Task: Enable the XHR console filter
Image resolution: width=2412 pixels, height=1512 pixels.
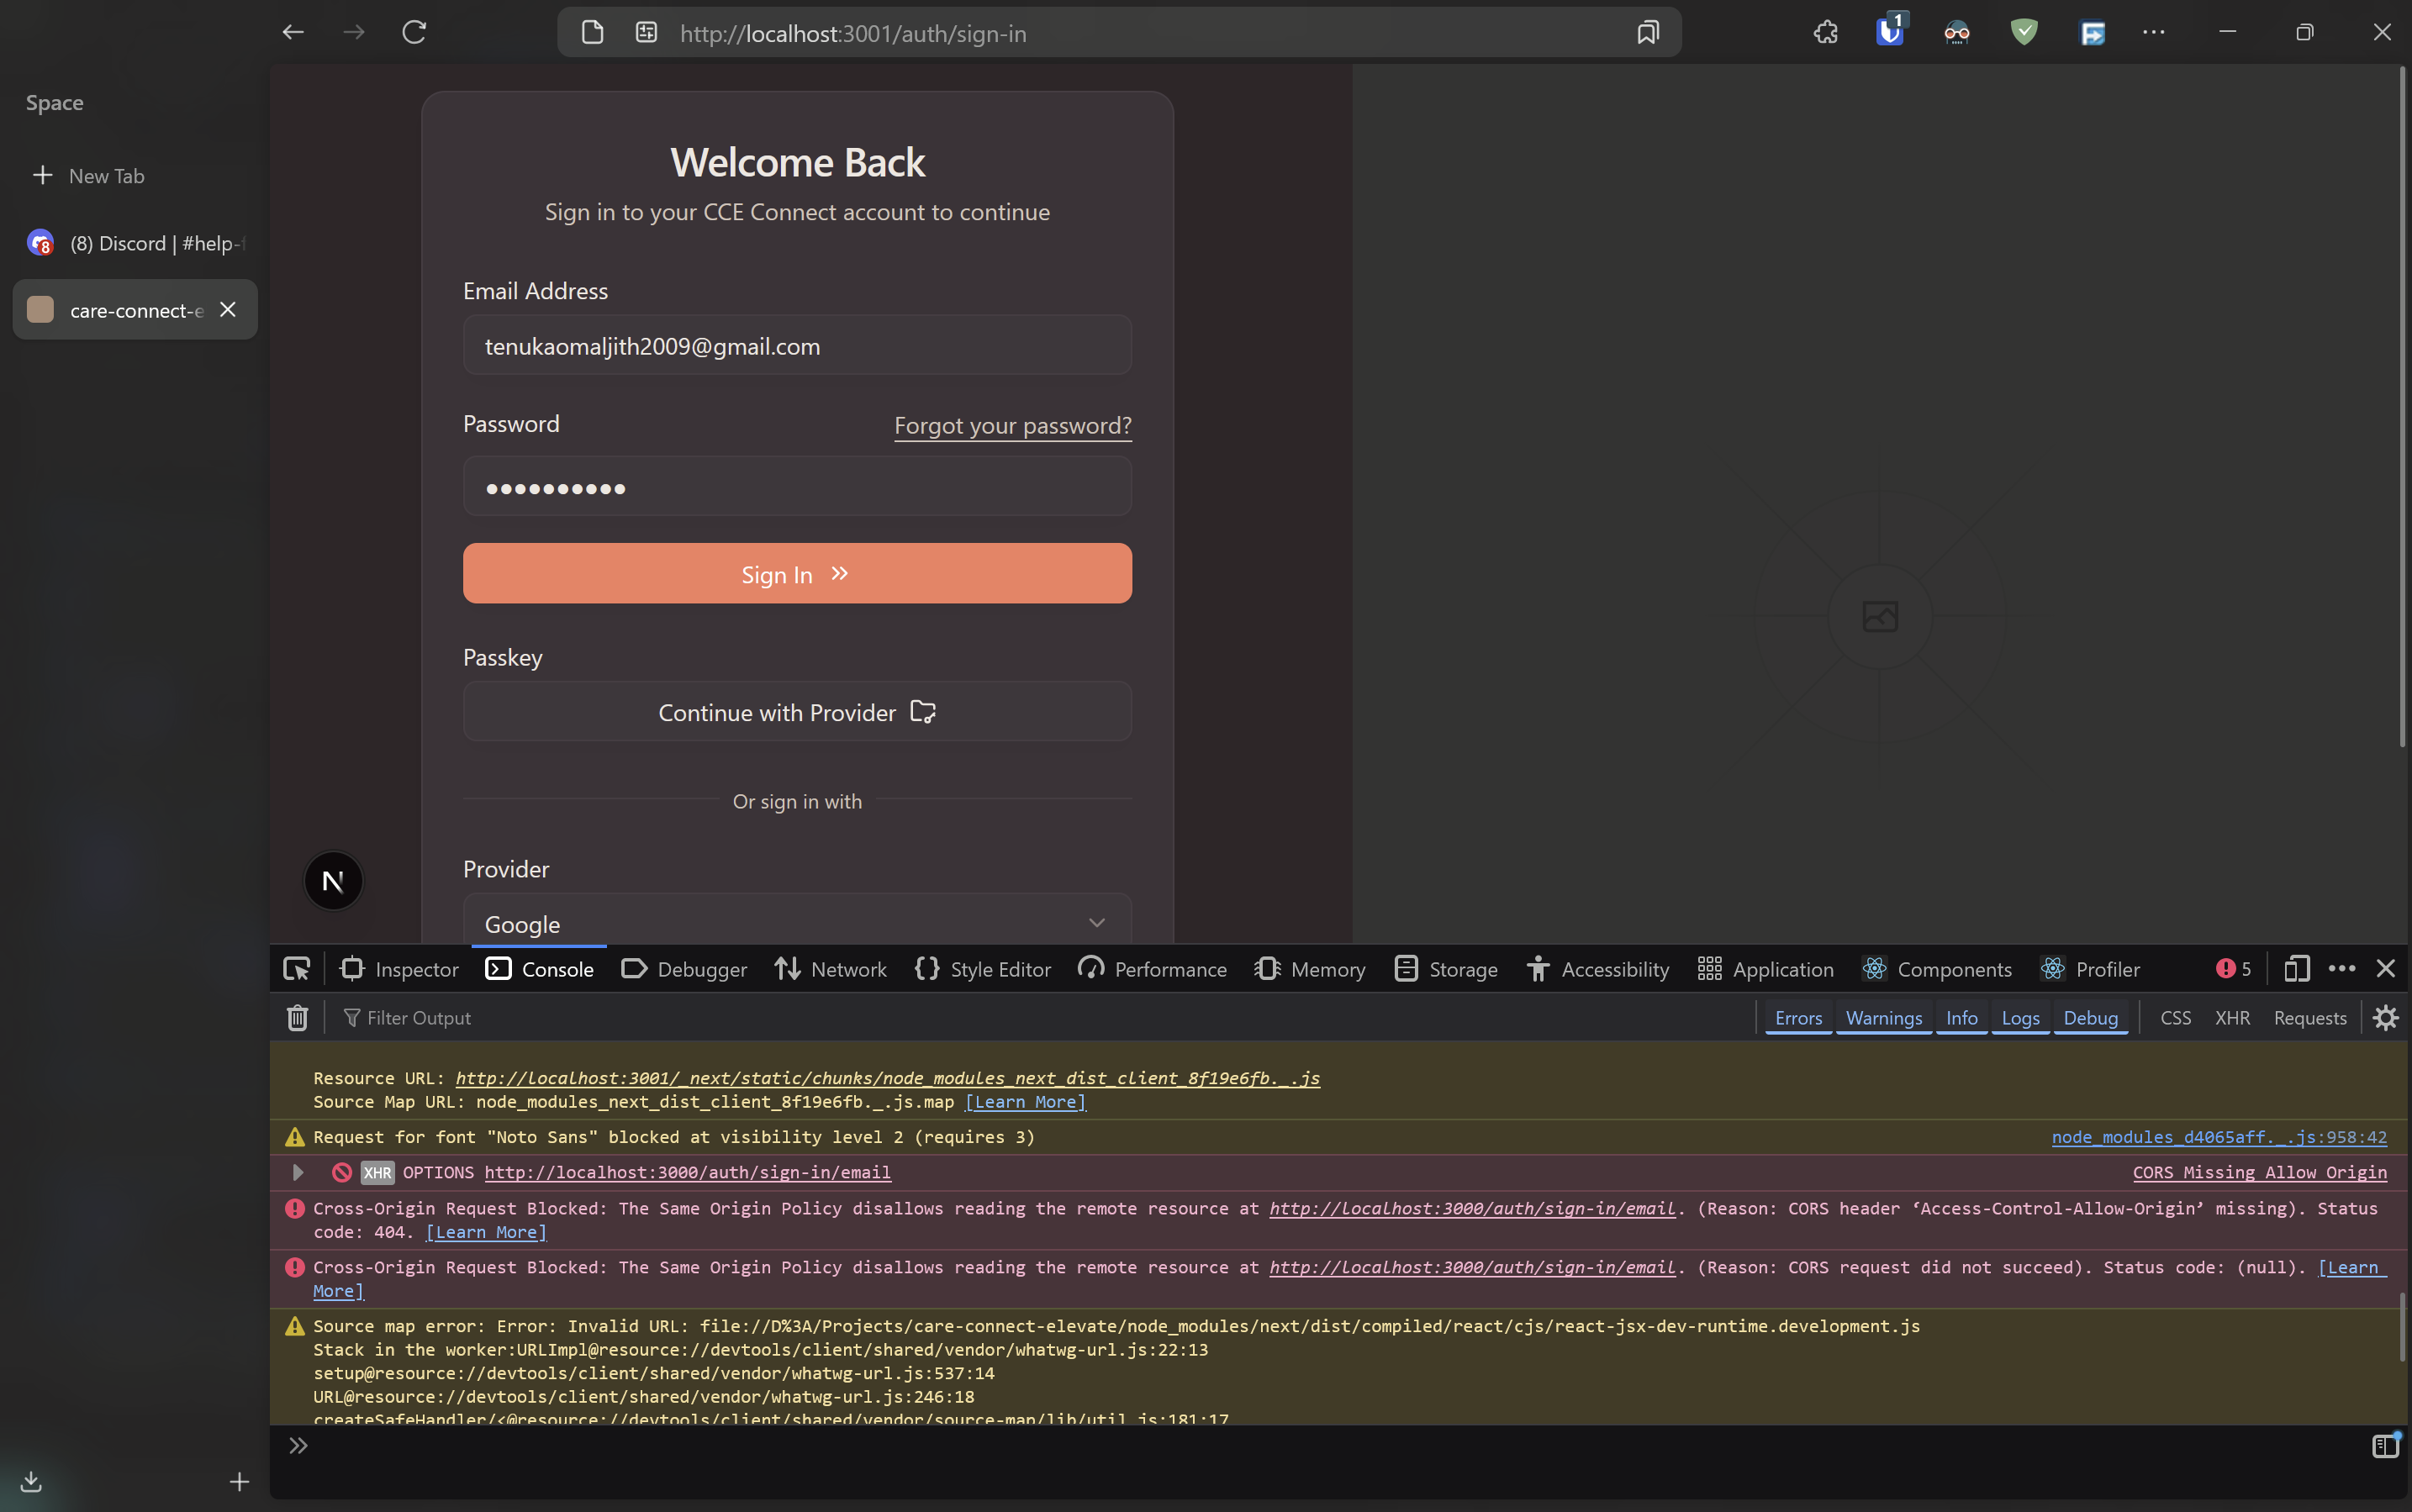Action: (x=2231, y=1018)
